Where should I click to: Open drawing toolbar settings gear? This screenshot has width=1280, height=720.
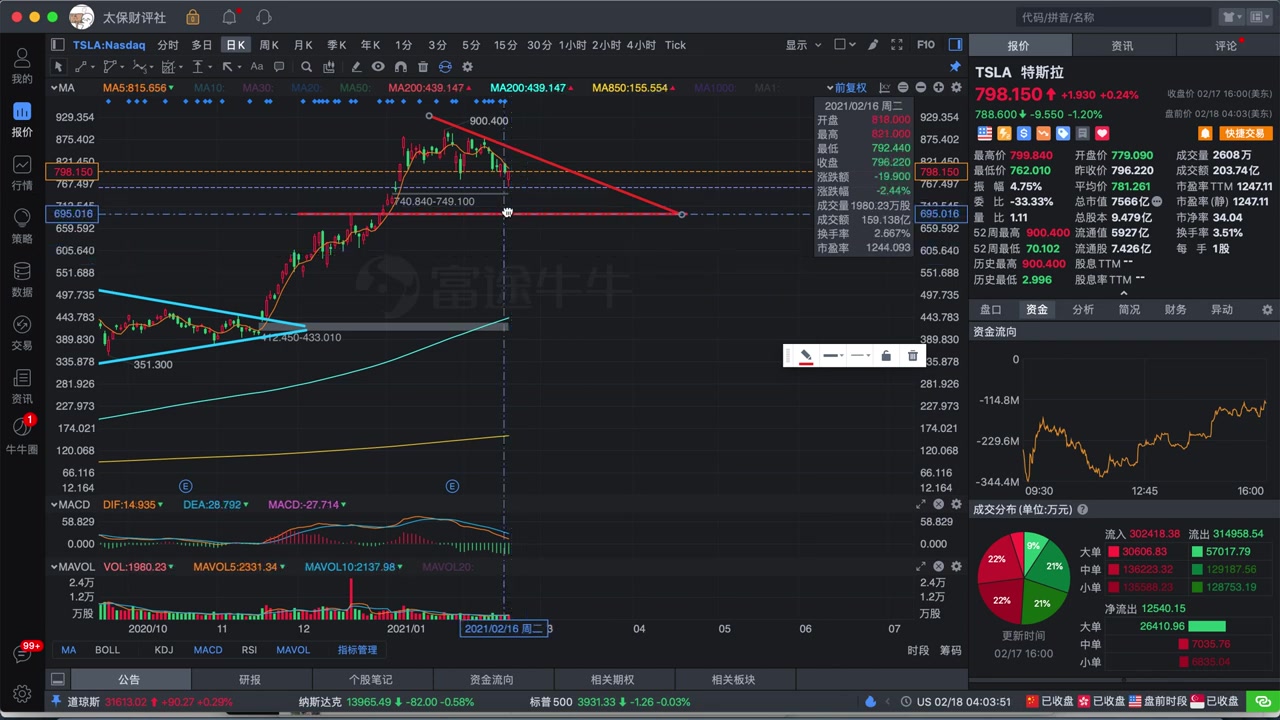coord(467,67)
